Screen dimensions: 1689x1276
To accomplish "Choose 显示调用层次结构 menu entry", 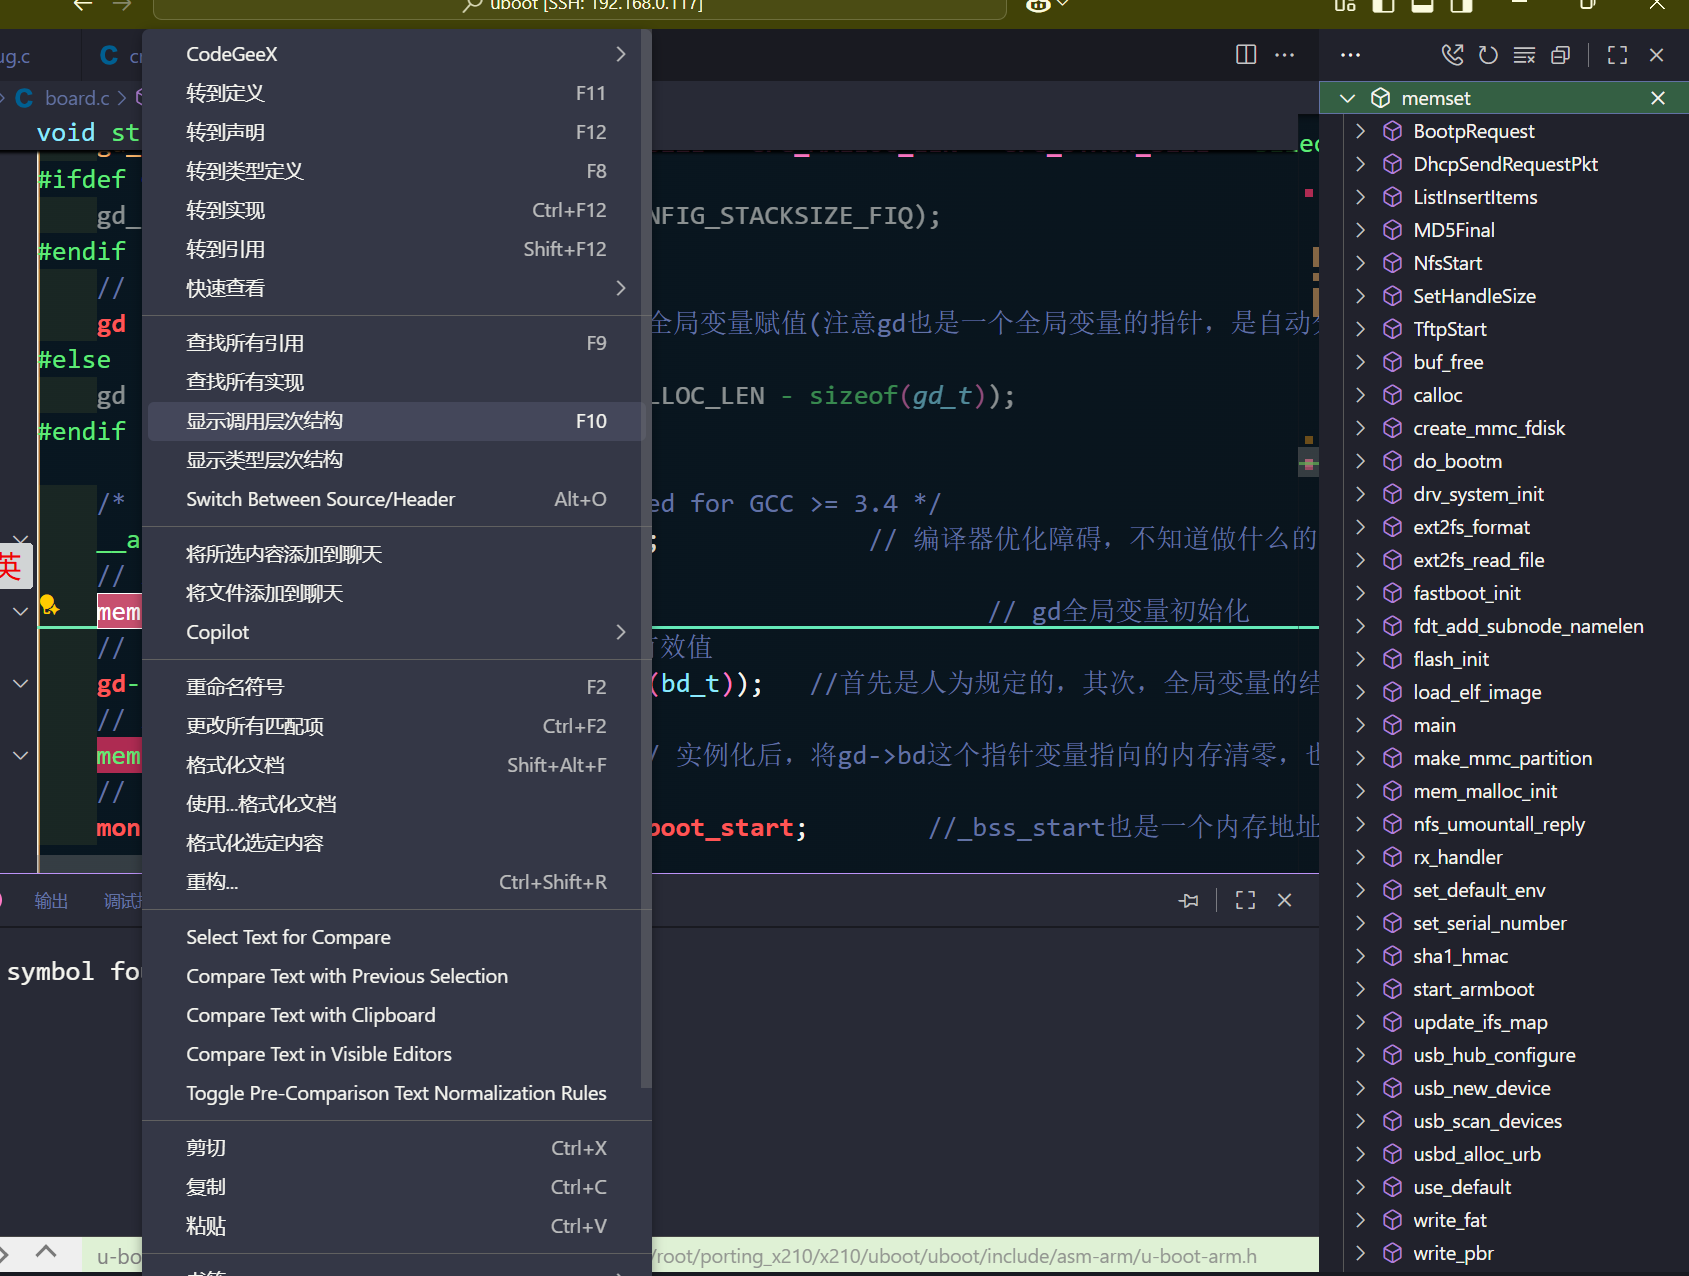I will tap(396, 421).
